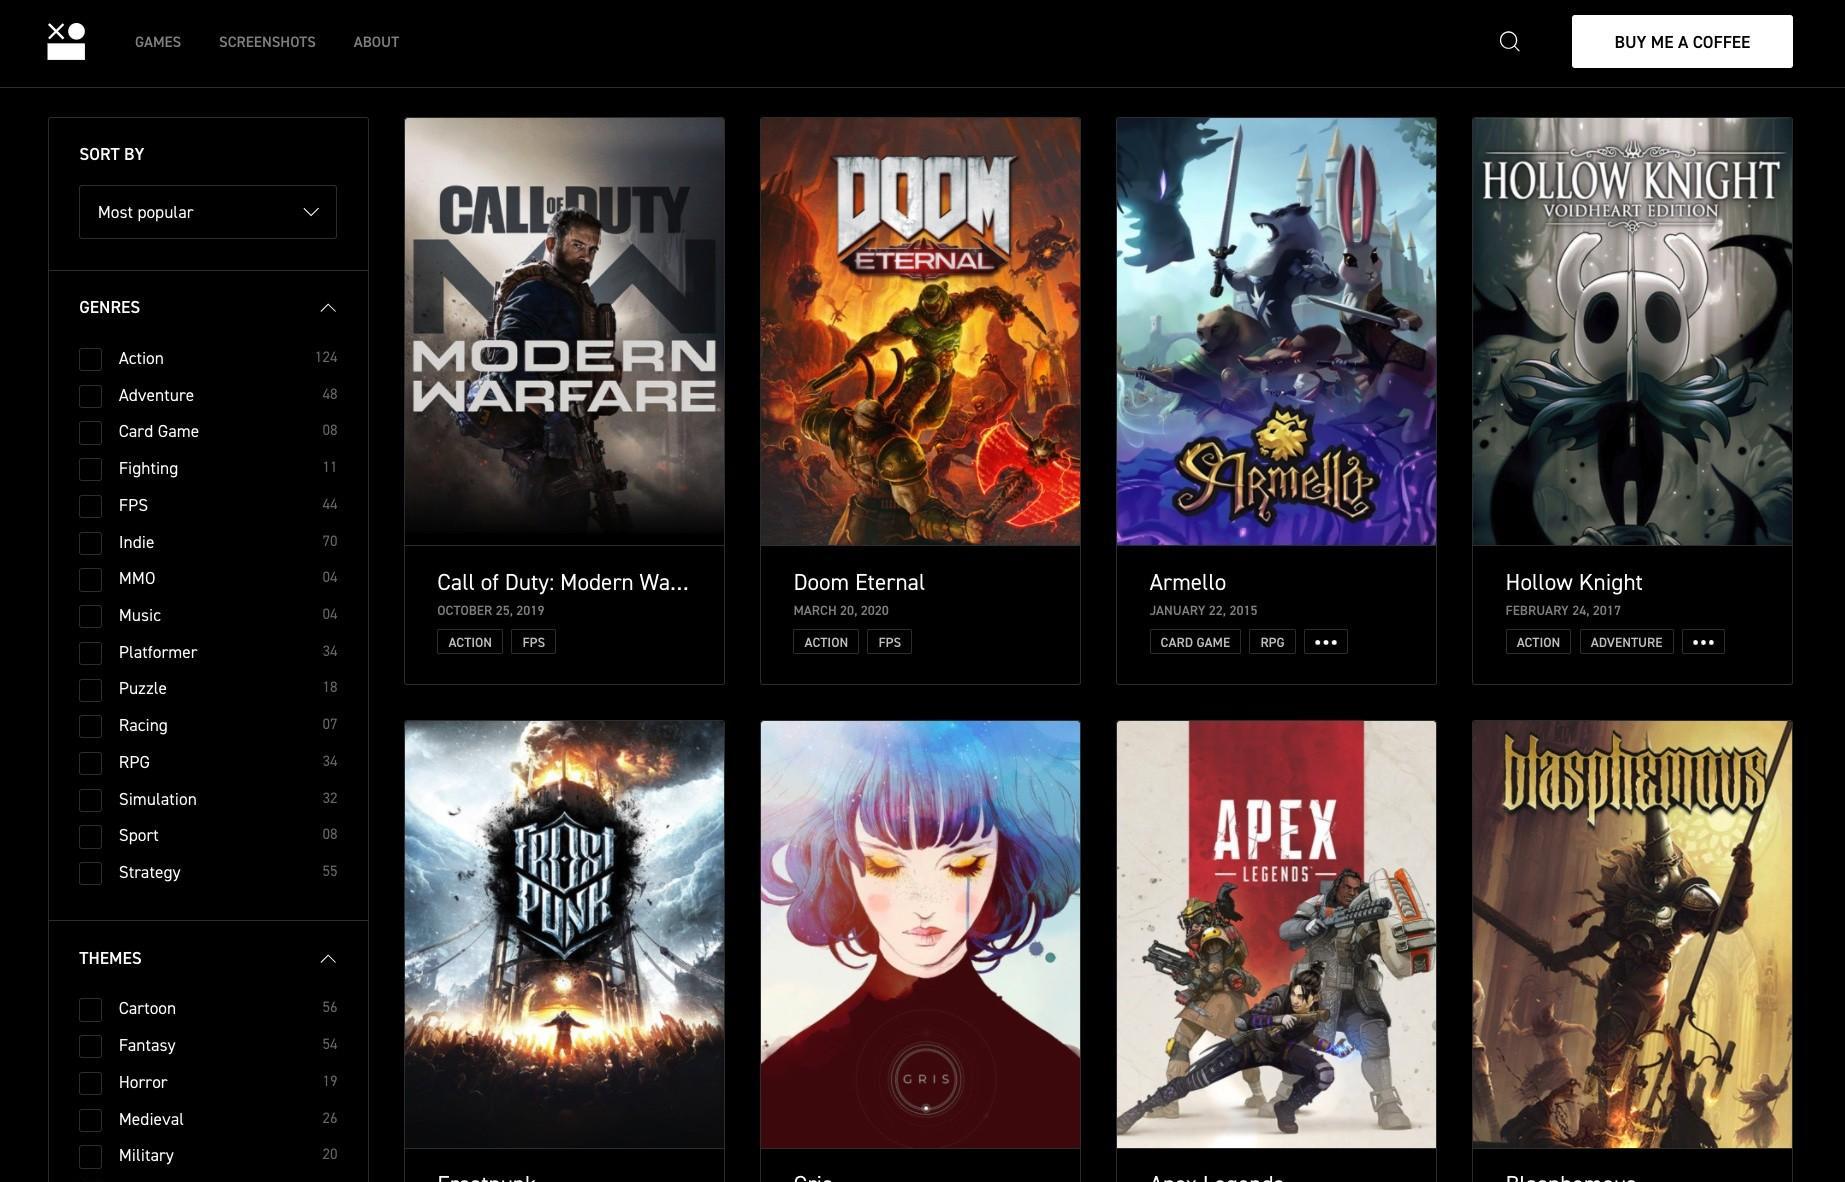Toggle the RPG genre checkbox
Viewport: 1845px width, 1182px height.
(91, 763)
